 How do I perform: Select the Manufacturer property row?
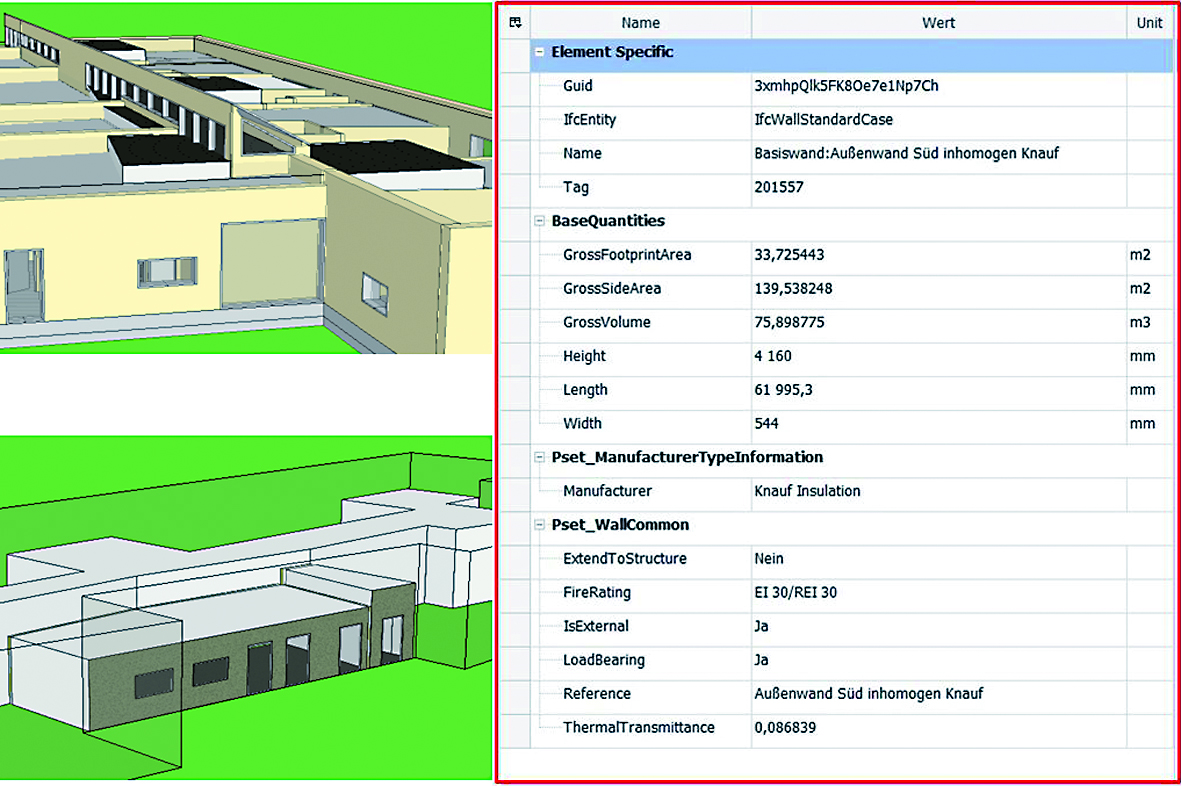coord(607,491)
